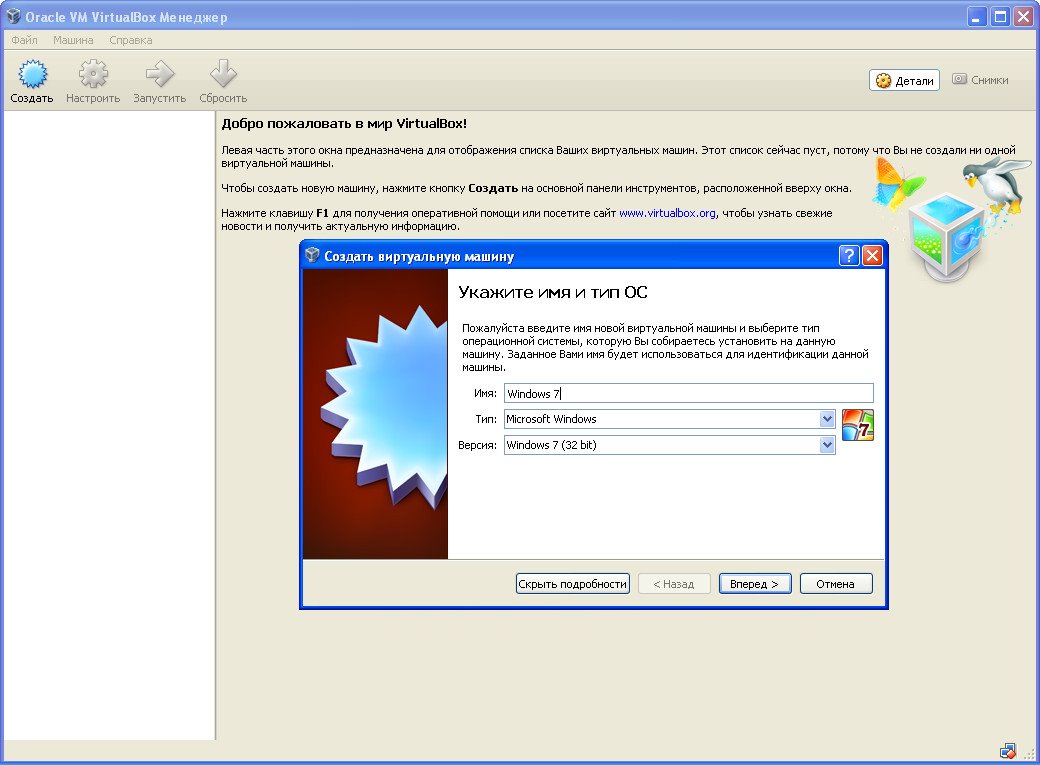This screenshot has height=765, width=1040.
Task: Click inside the Имя text field
Action: 688,394
